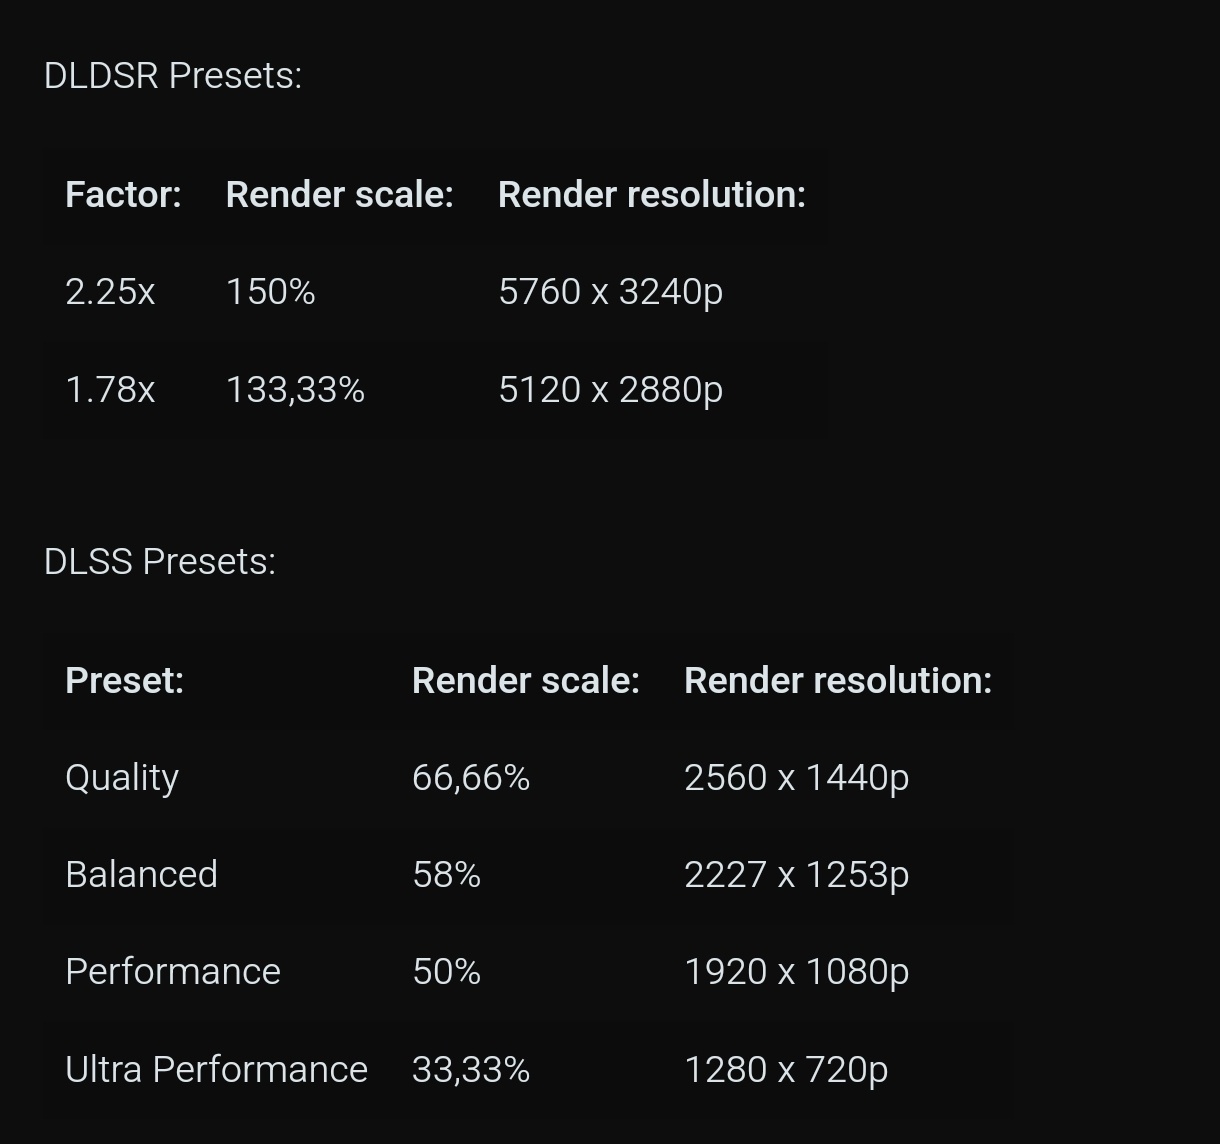1220x1144 pixels.
Task: Select the 33,33% render scale value
Action: pos(471,1070)
